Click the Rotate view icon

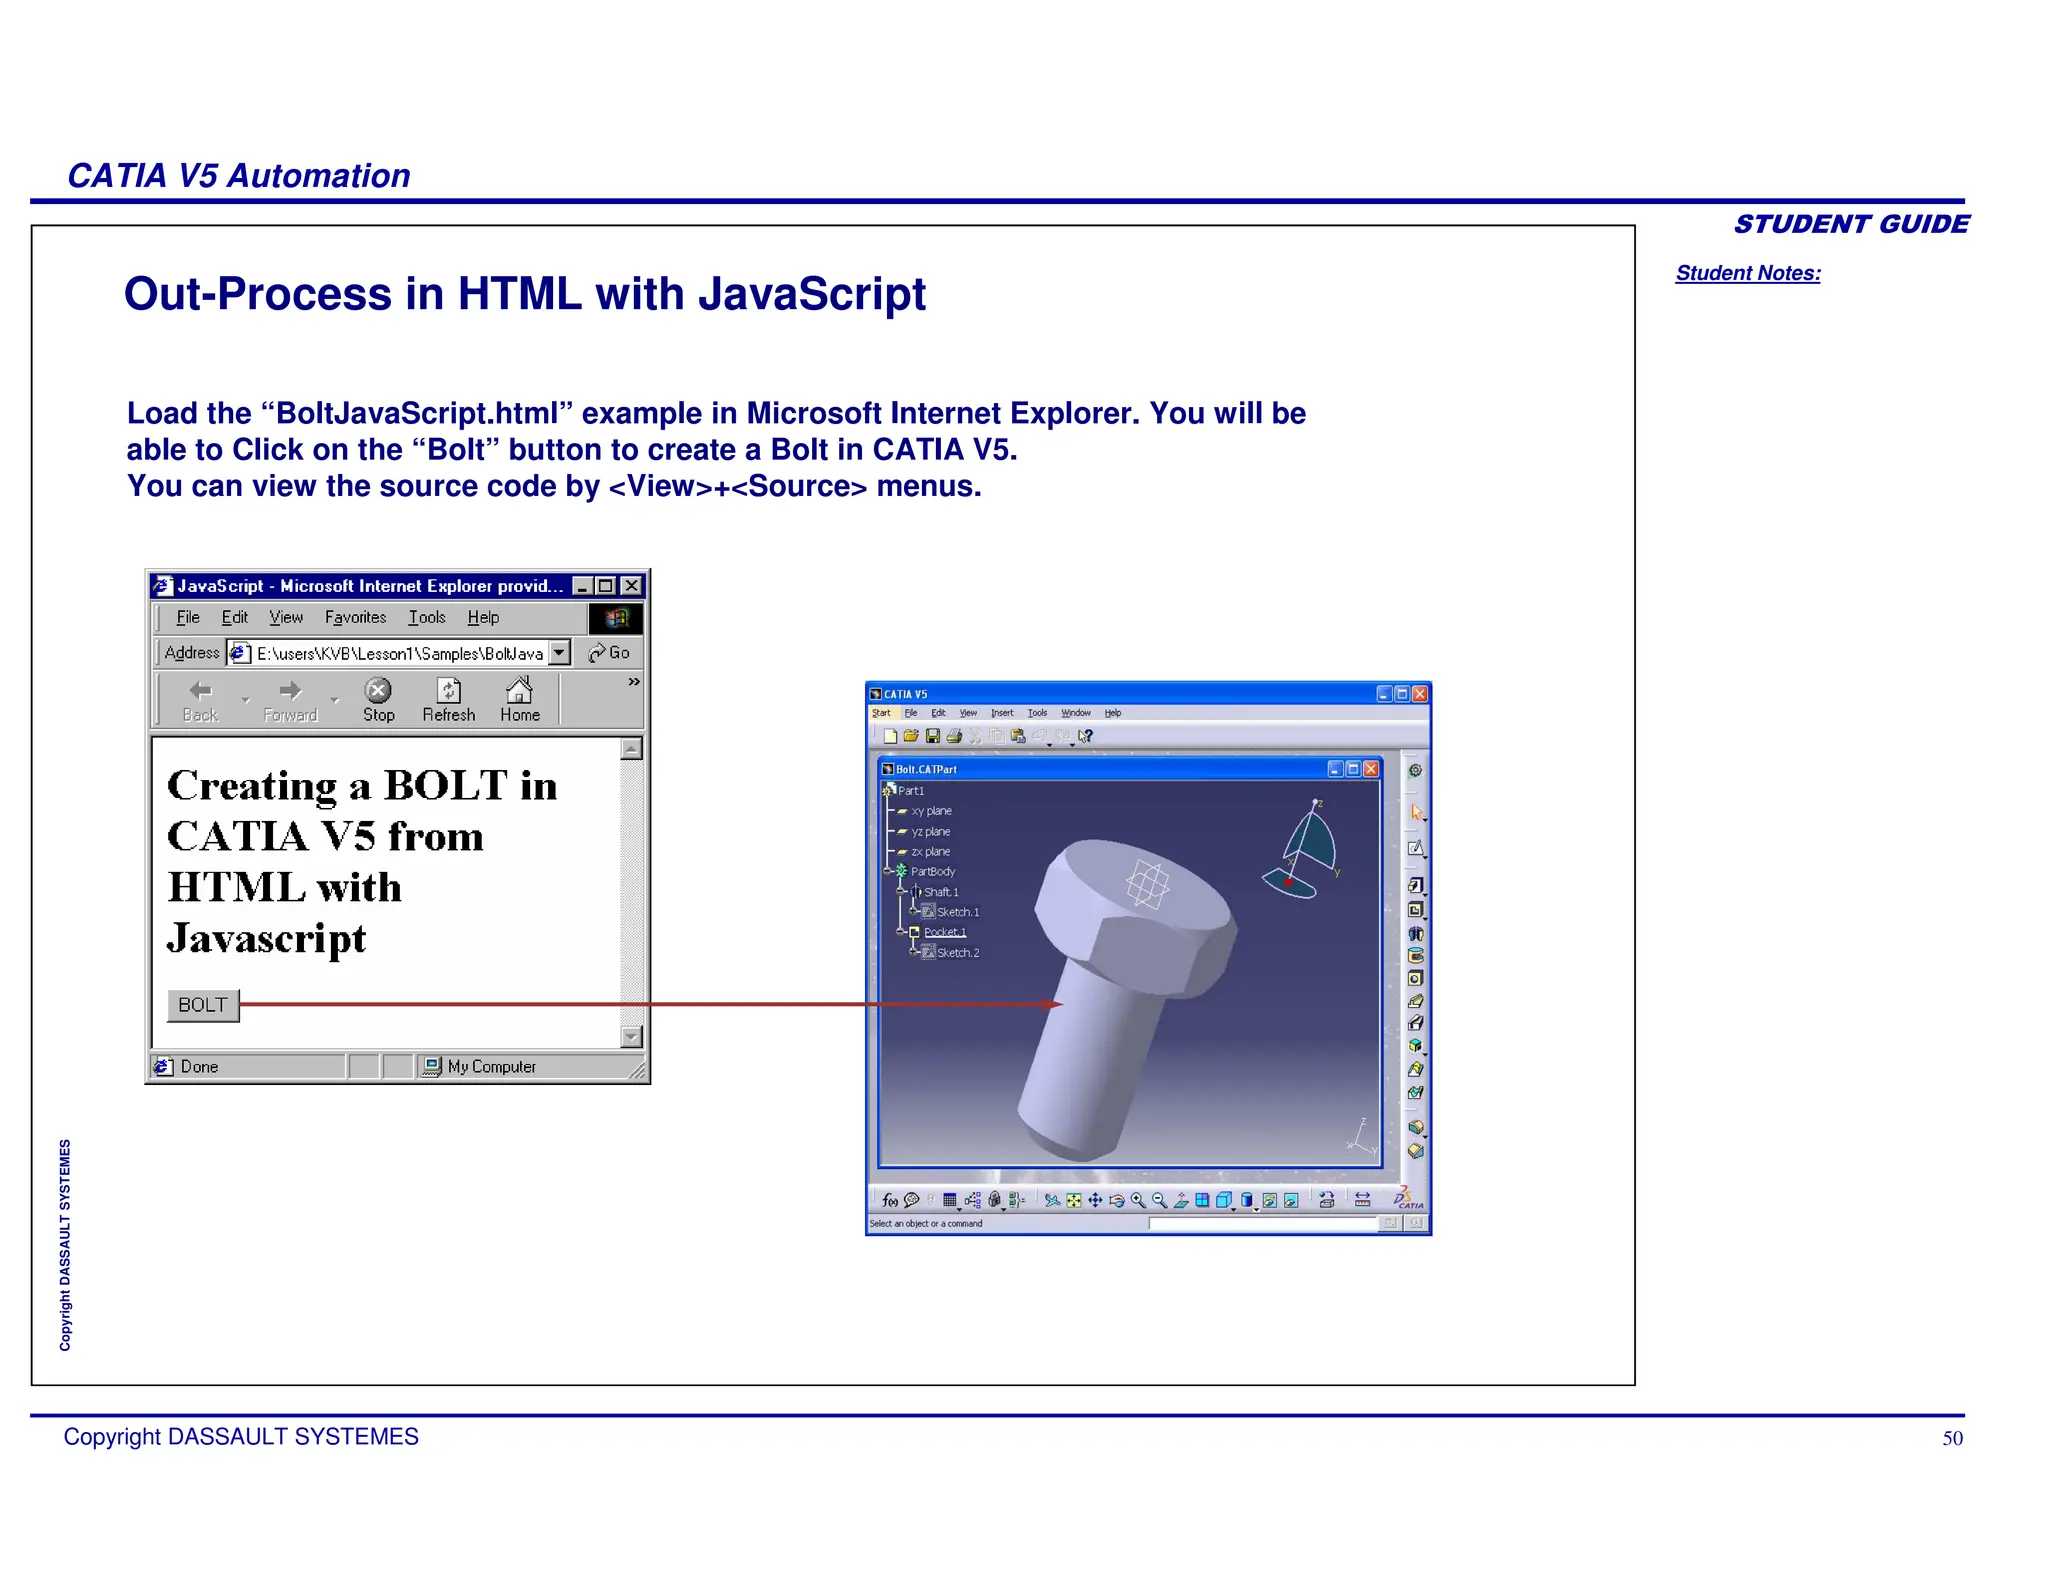click(1117, 1200)
